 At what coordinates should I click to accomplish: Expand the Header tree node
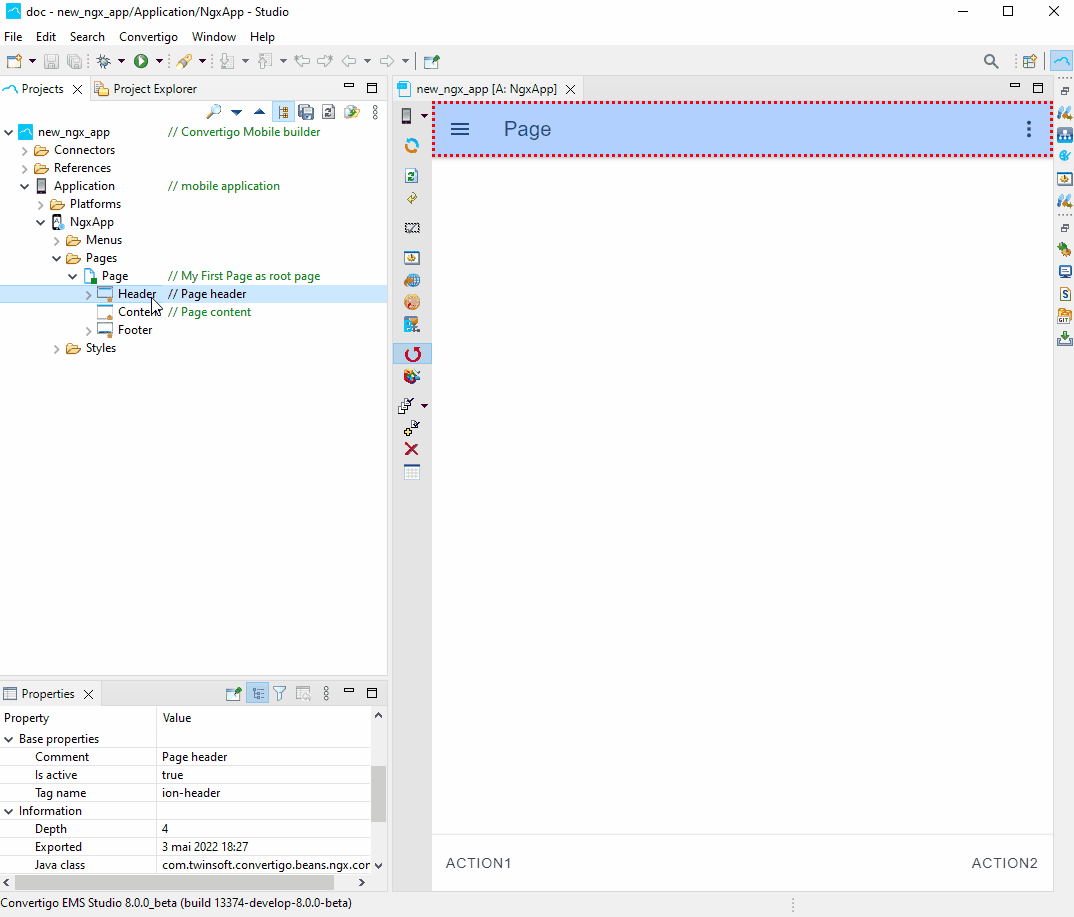coord(88,294)
